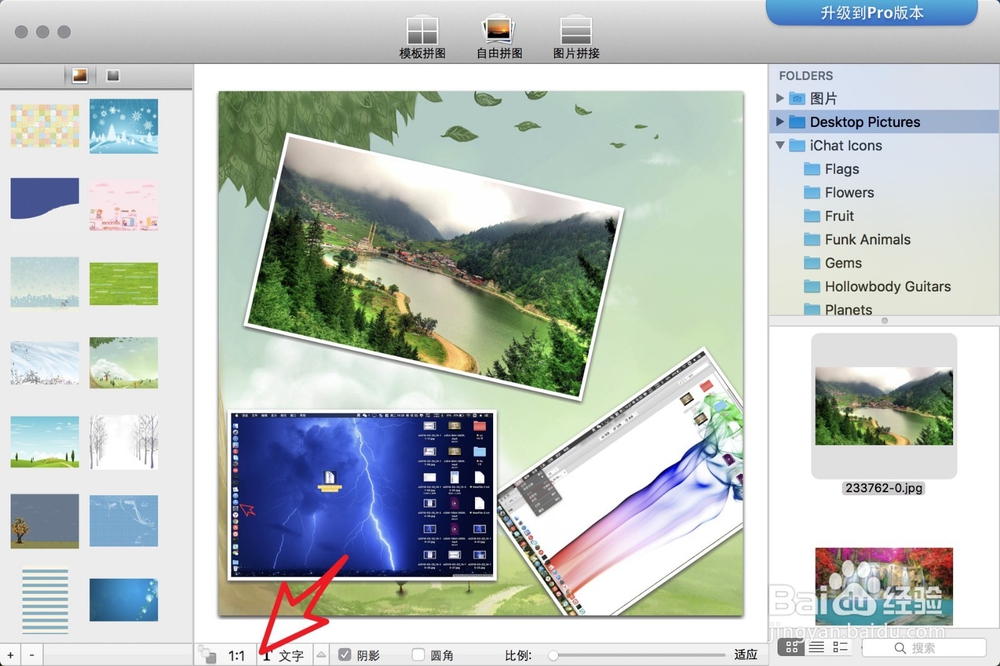Image resolution: width=1000 pixels, height=666 pixels.
Task: Select the 图片 folder
Action: point(884,98)
